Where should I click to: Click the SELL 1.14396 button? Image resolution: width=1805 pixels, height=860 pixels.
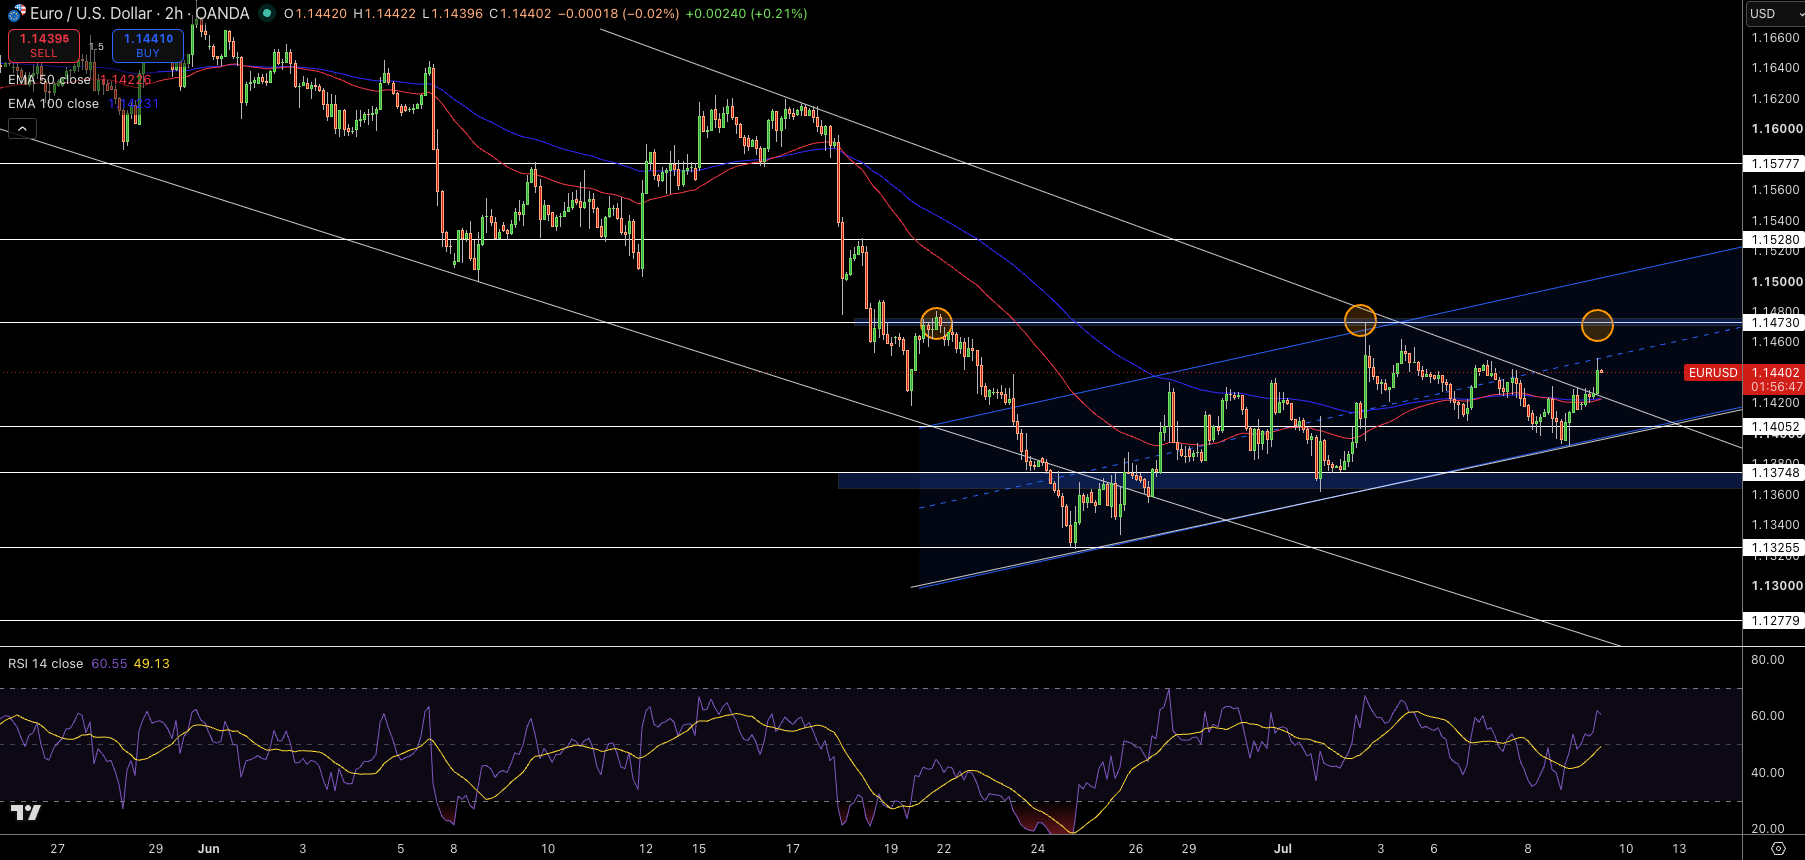coord(44,45)
